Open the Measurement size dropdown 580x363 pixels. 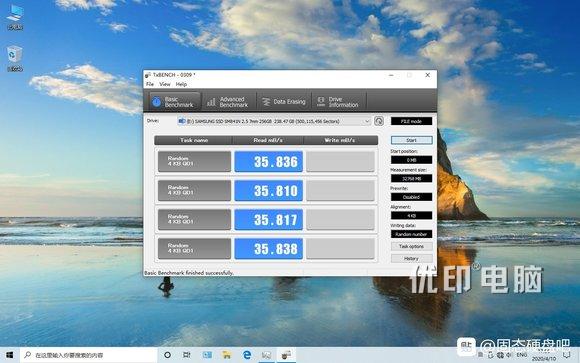pyautogui.click(x=411, y=178)
